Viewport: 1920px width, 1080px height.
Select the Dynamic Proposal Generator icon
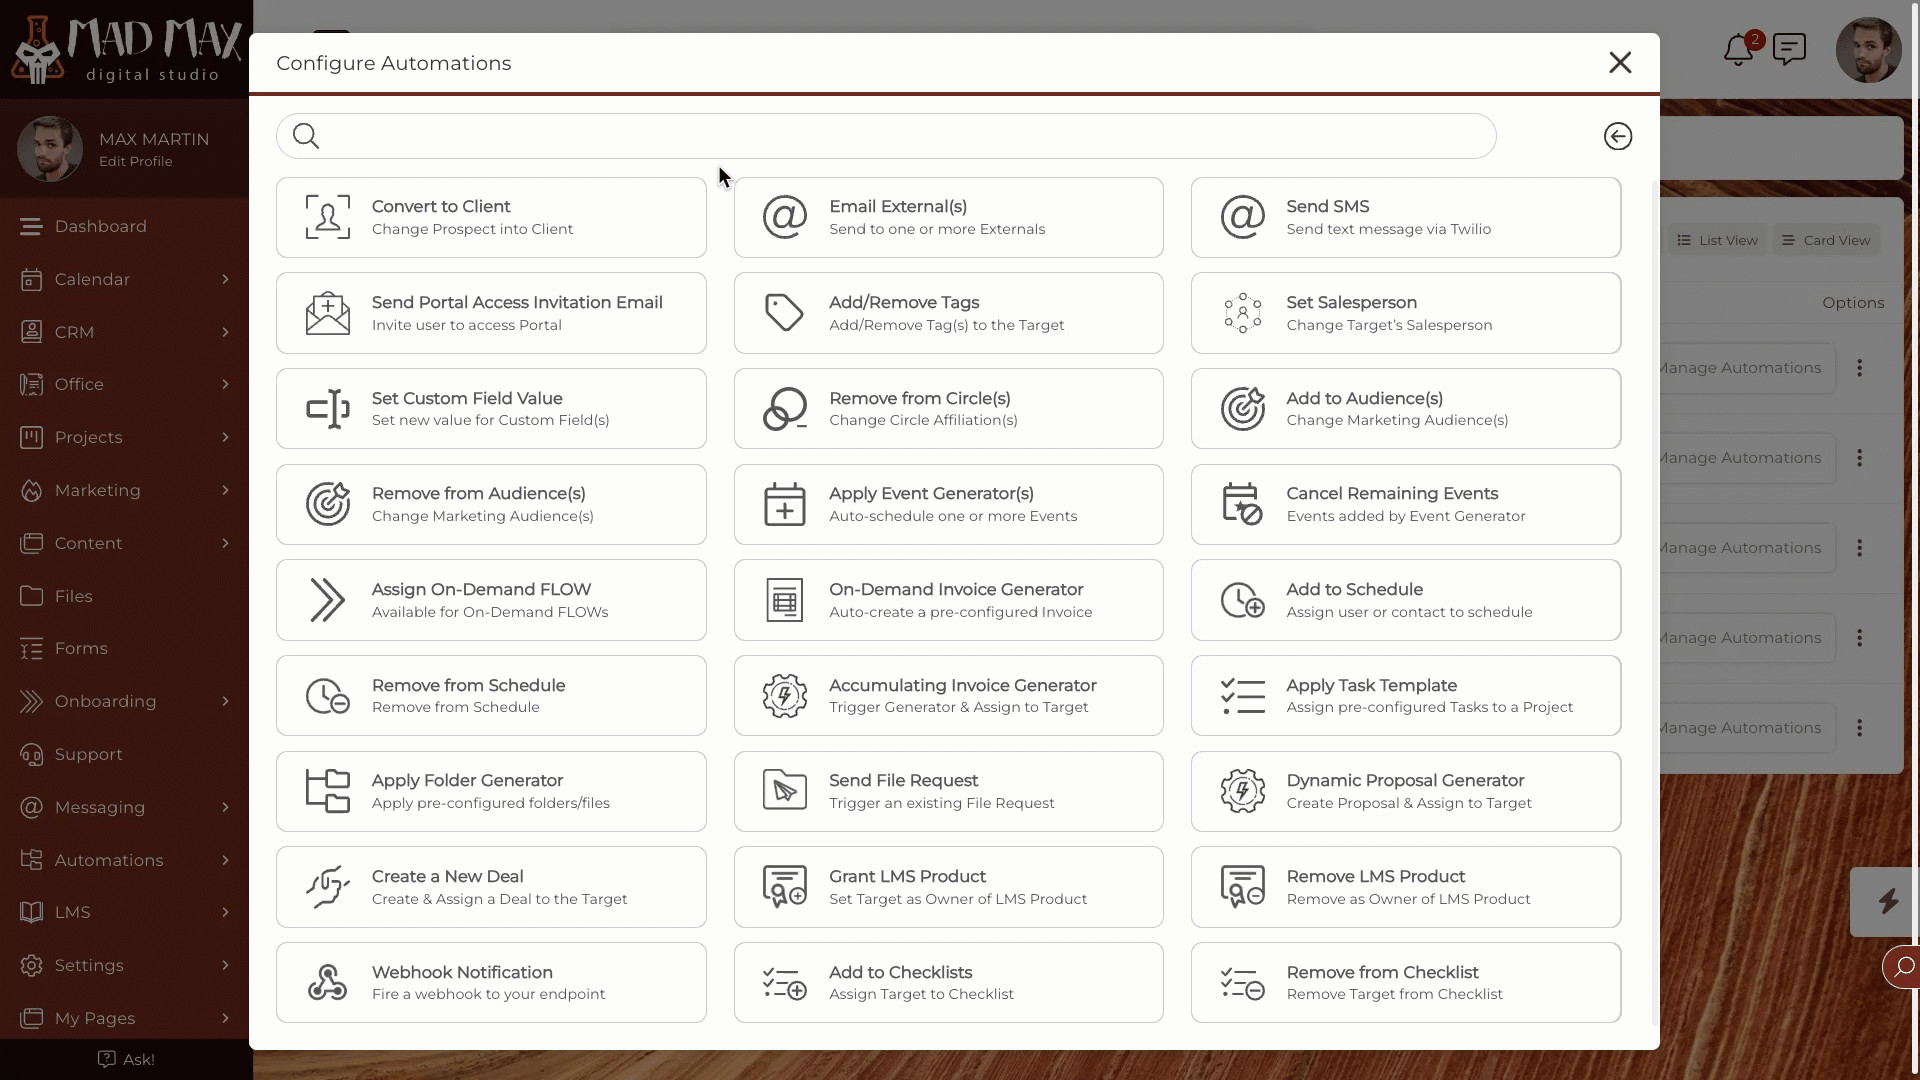pos(1242,791)
